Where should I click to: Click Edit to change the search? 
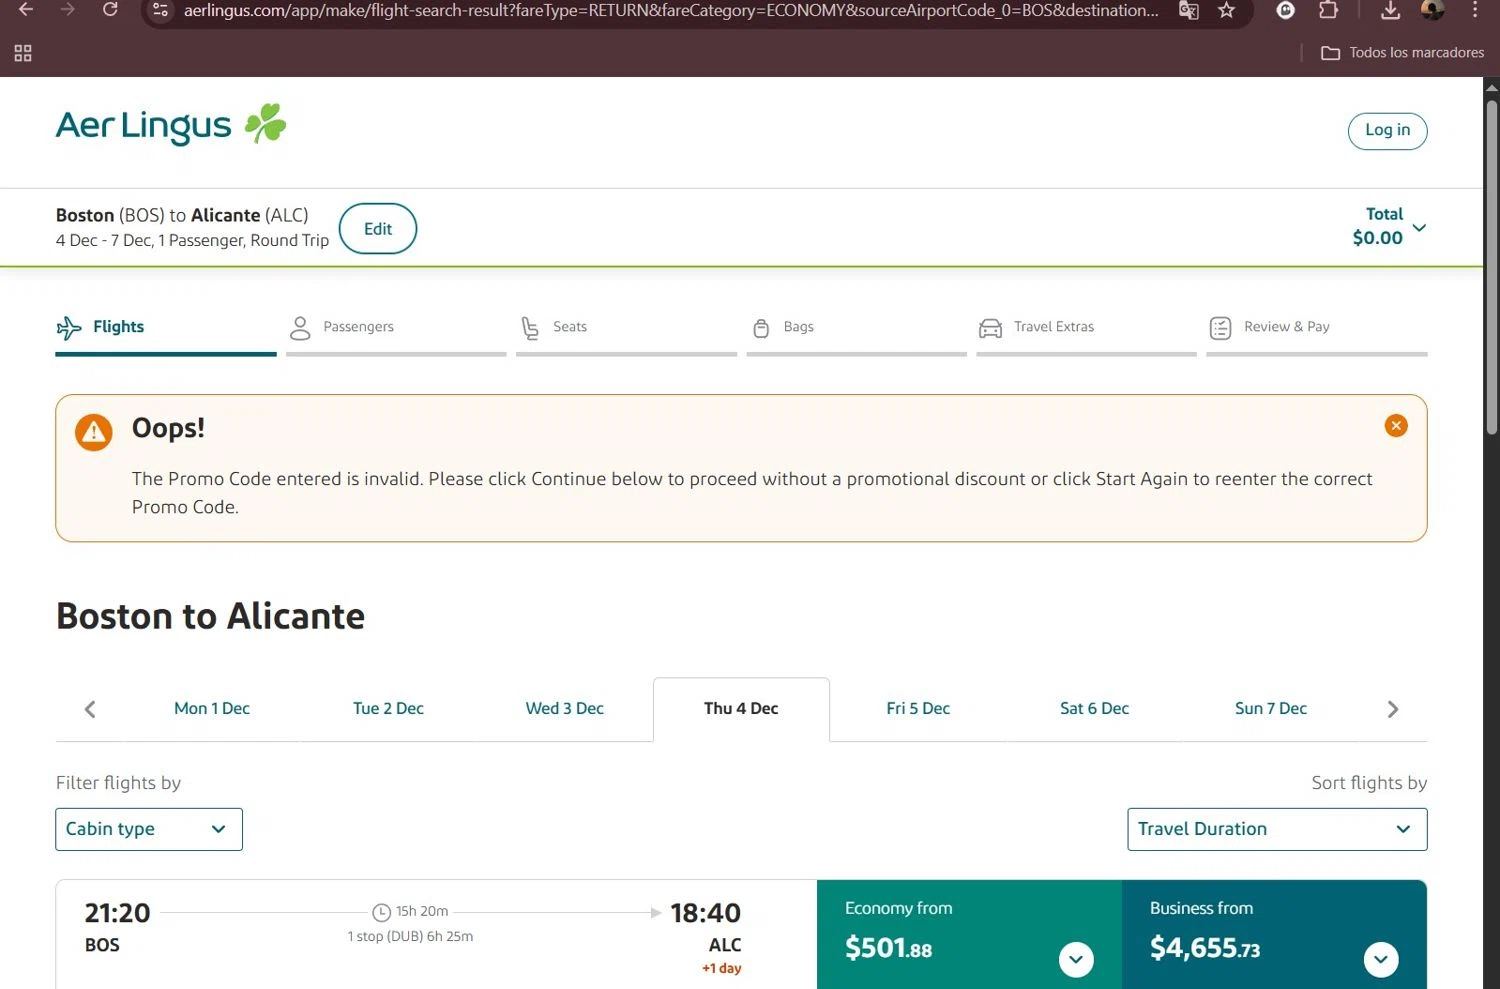pyautogui.click(x=378, y=229)
